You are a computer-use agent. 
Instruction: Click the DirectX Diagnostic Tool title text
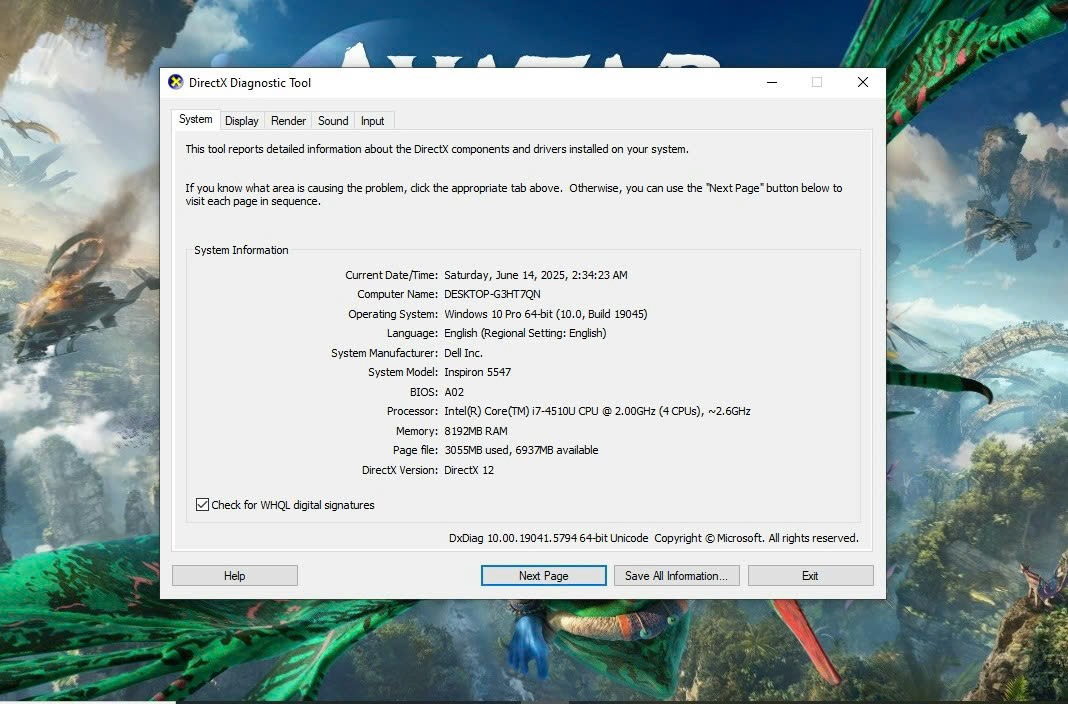tap(250, 83)
